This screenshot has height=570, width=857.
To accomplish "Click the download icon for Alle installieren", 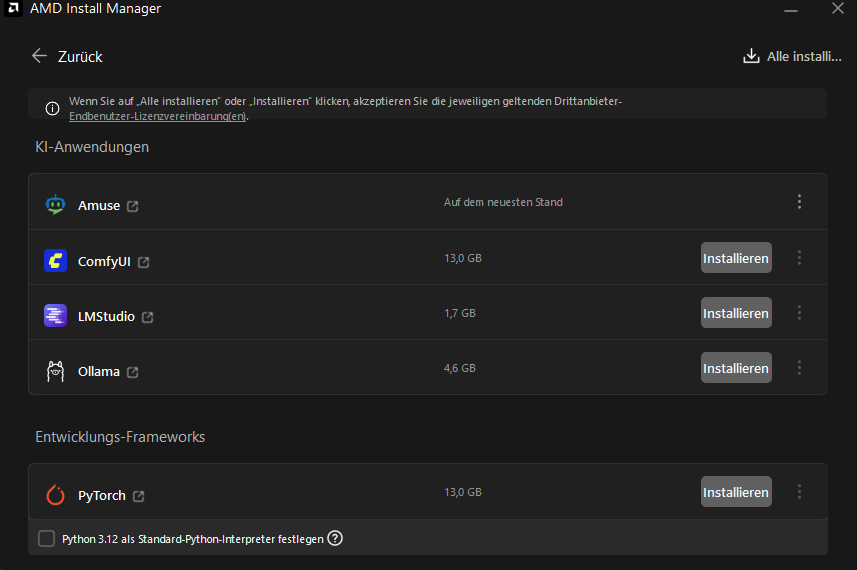I will tap(752, 56).
